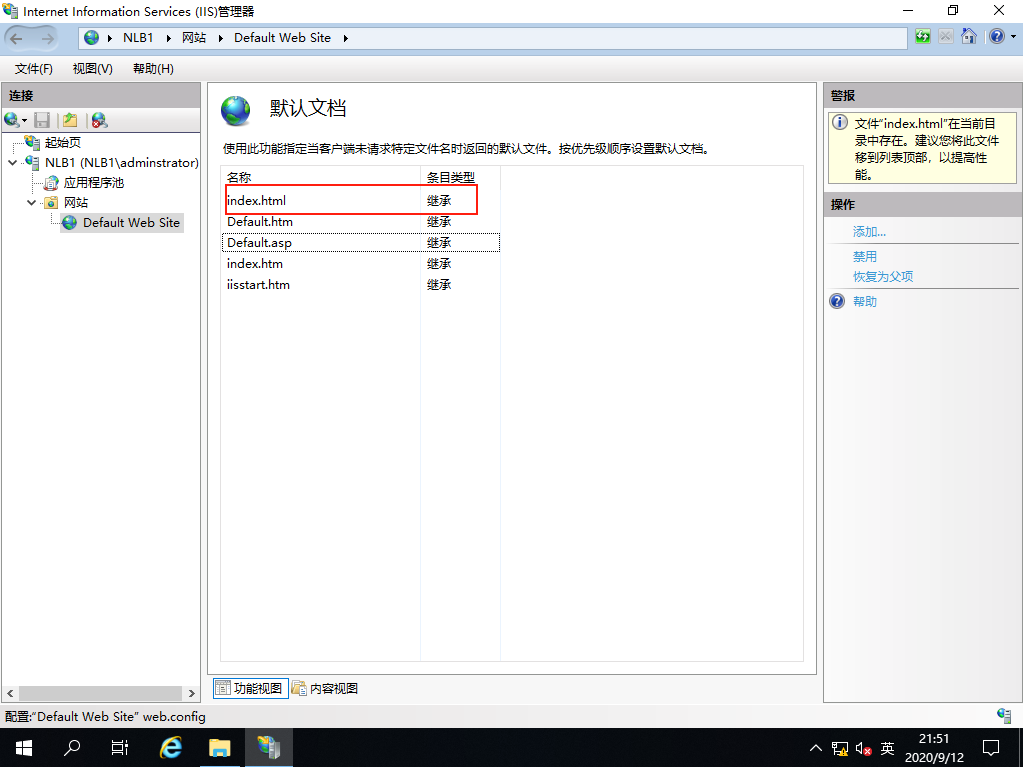Go to home page icon
This screenshot has height=767, width=1023.
coord(969,37)
